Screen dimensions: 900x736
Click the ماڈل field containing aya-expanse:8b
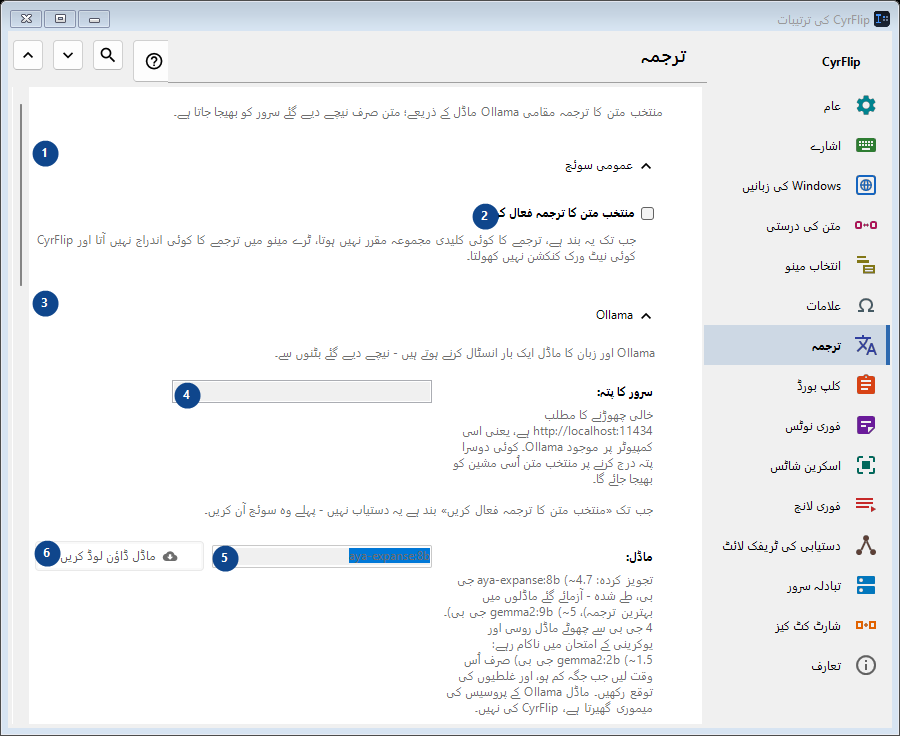click(x=322, y=556)
